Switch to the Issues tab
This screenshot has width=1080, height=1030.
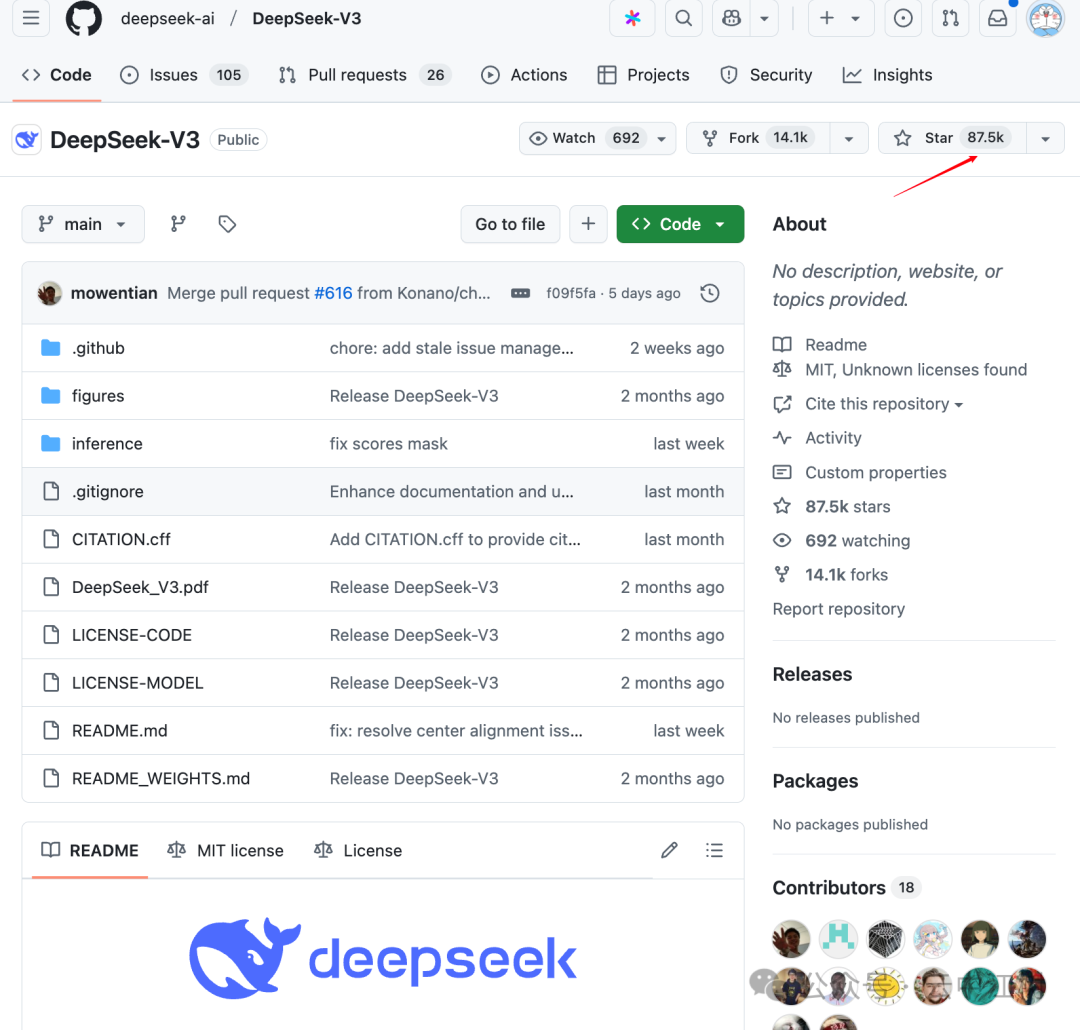coord(173,74)
